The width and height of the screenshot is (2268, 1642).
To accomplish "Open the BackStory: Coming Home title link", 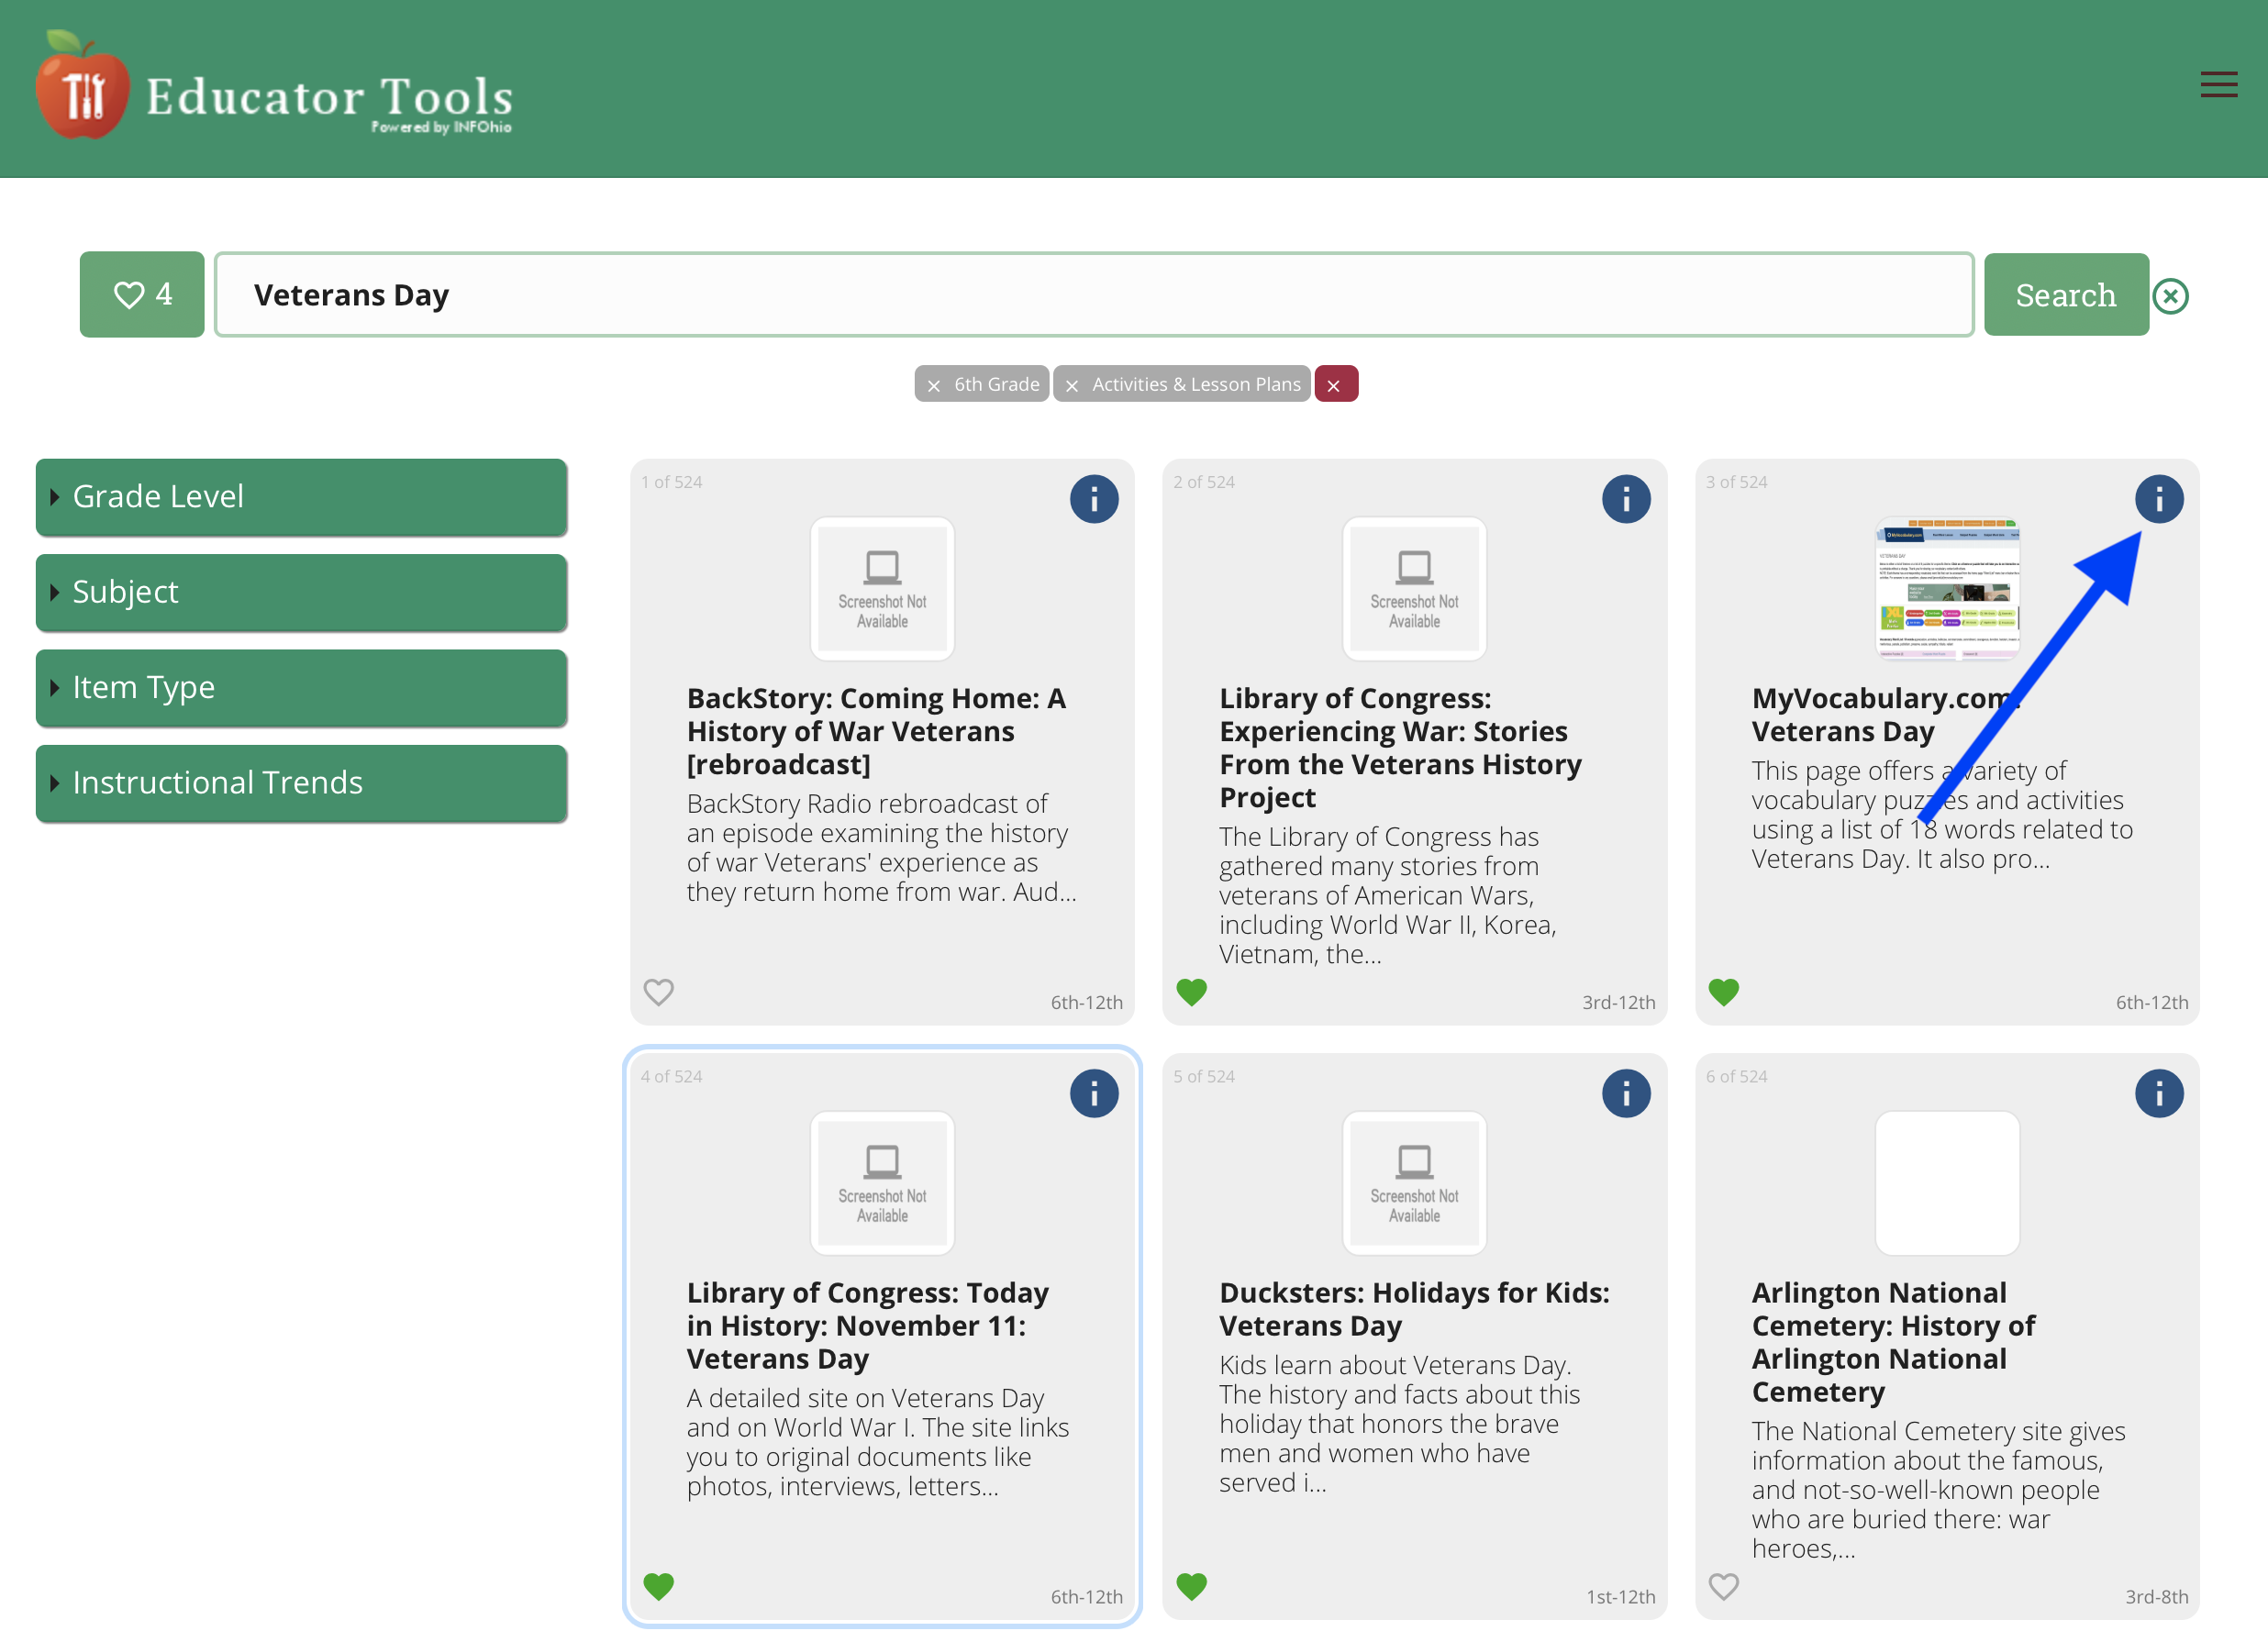I will pyautogui.click(x=876, y=731).
